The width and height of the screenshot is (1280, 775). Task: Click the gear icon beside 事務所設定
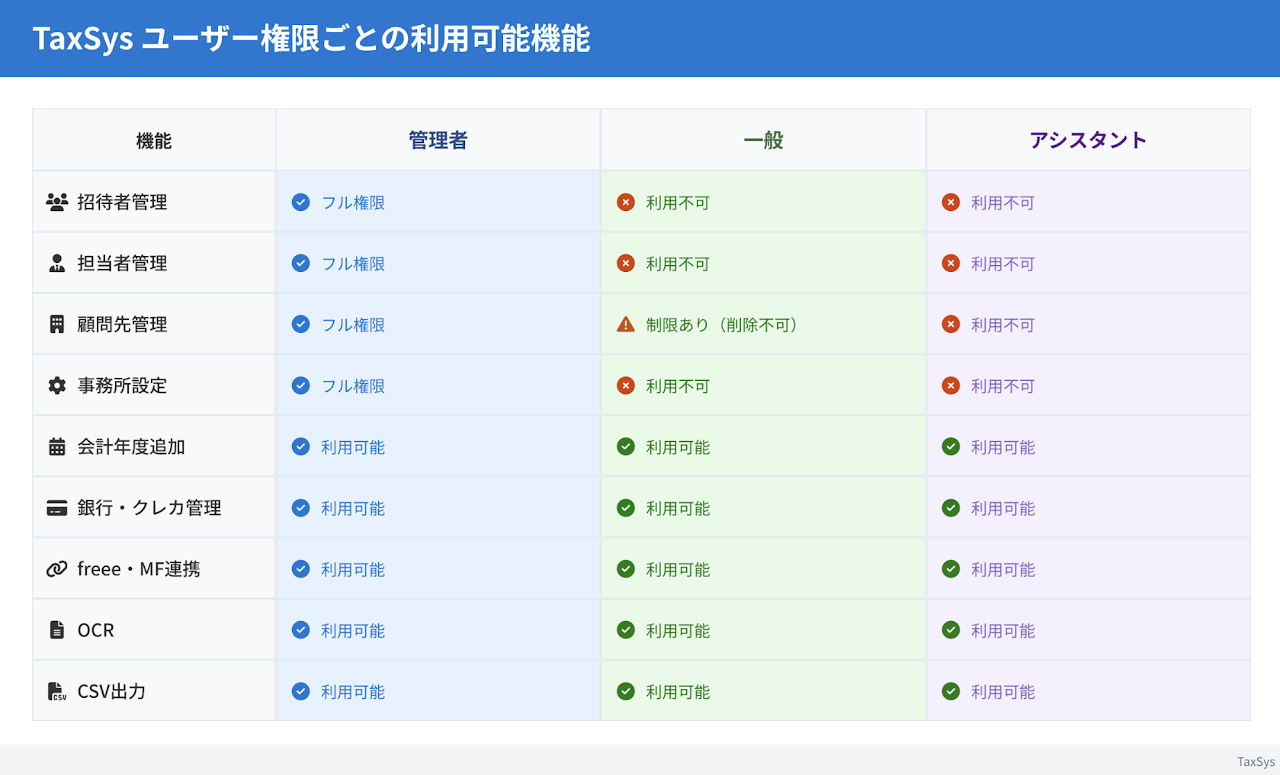pos(57,385)
